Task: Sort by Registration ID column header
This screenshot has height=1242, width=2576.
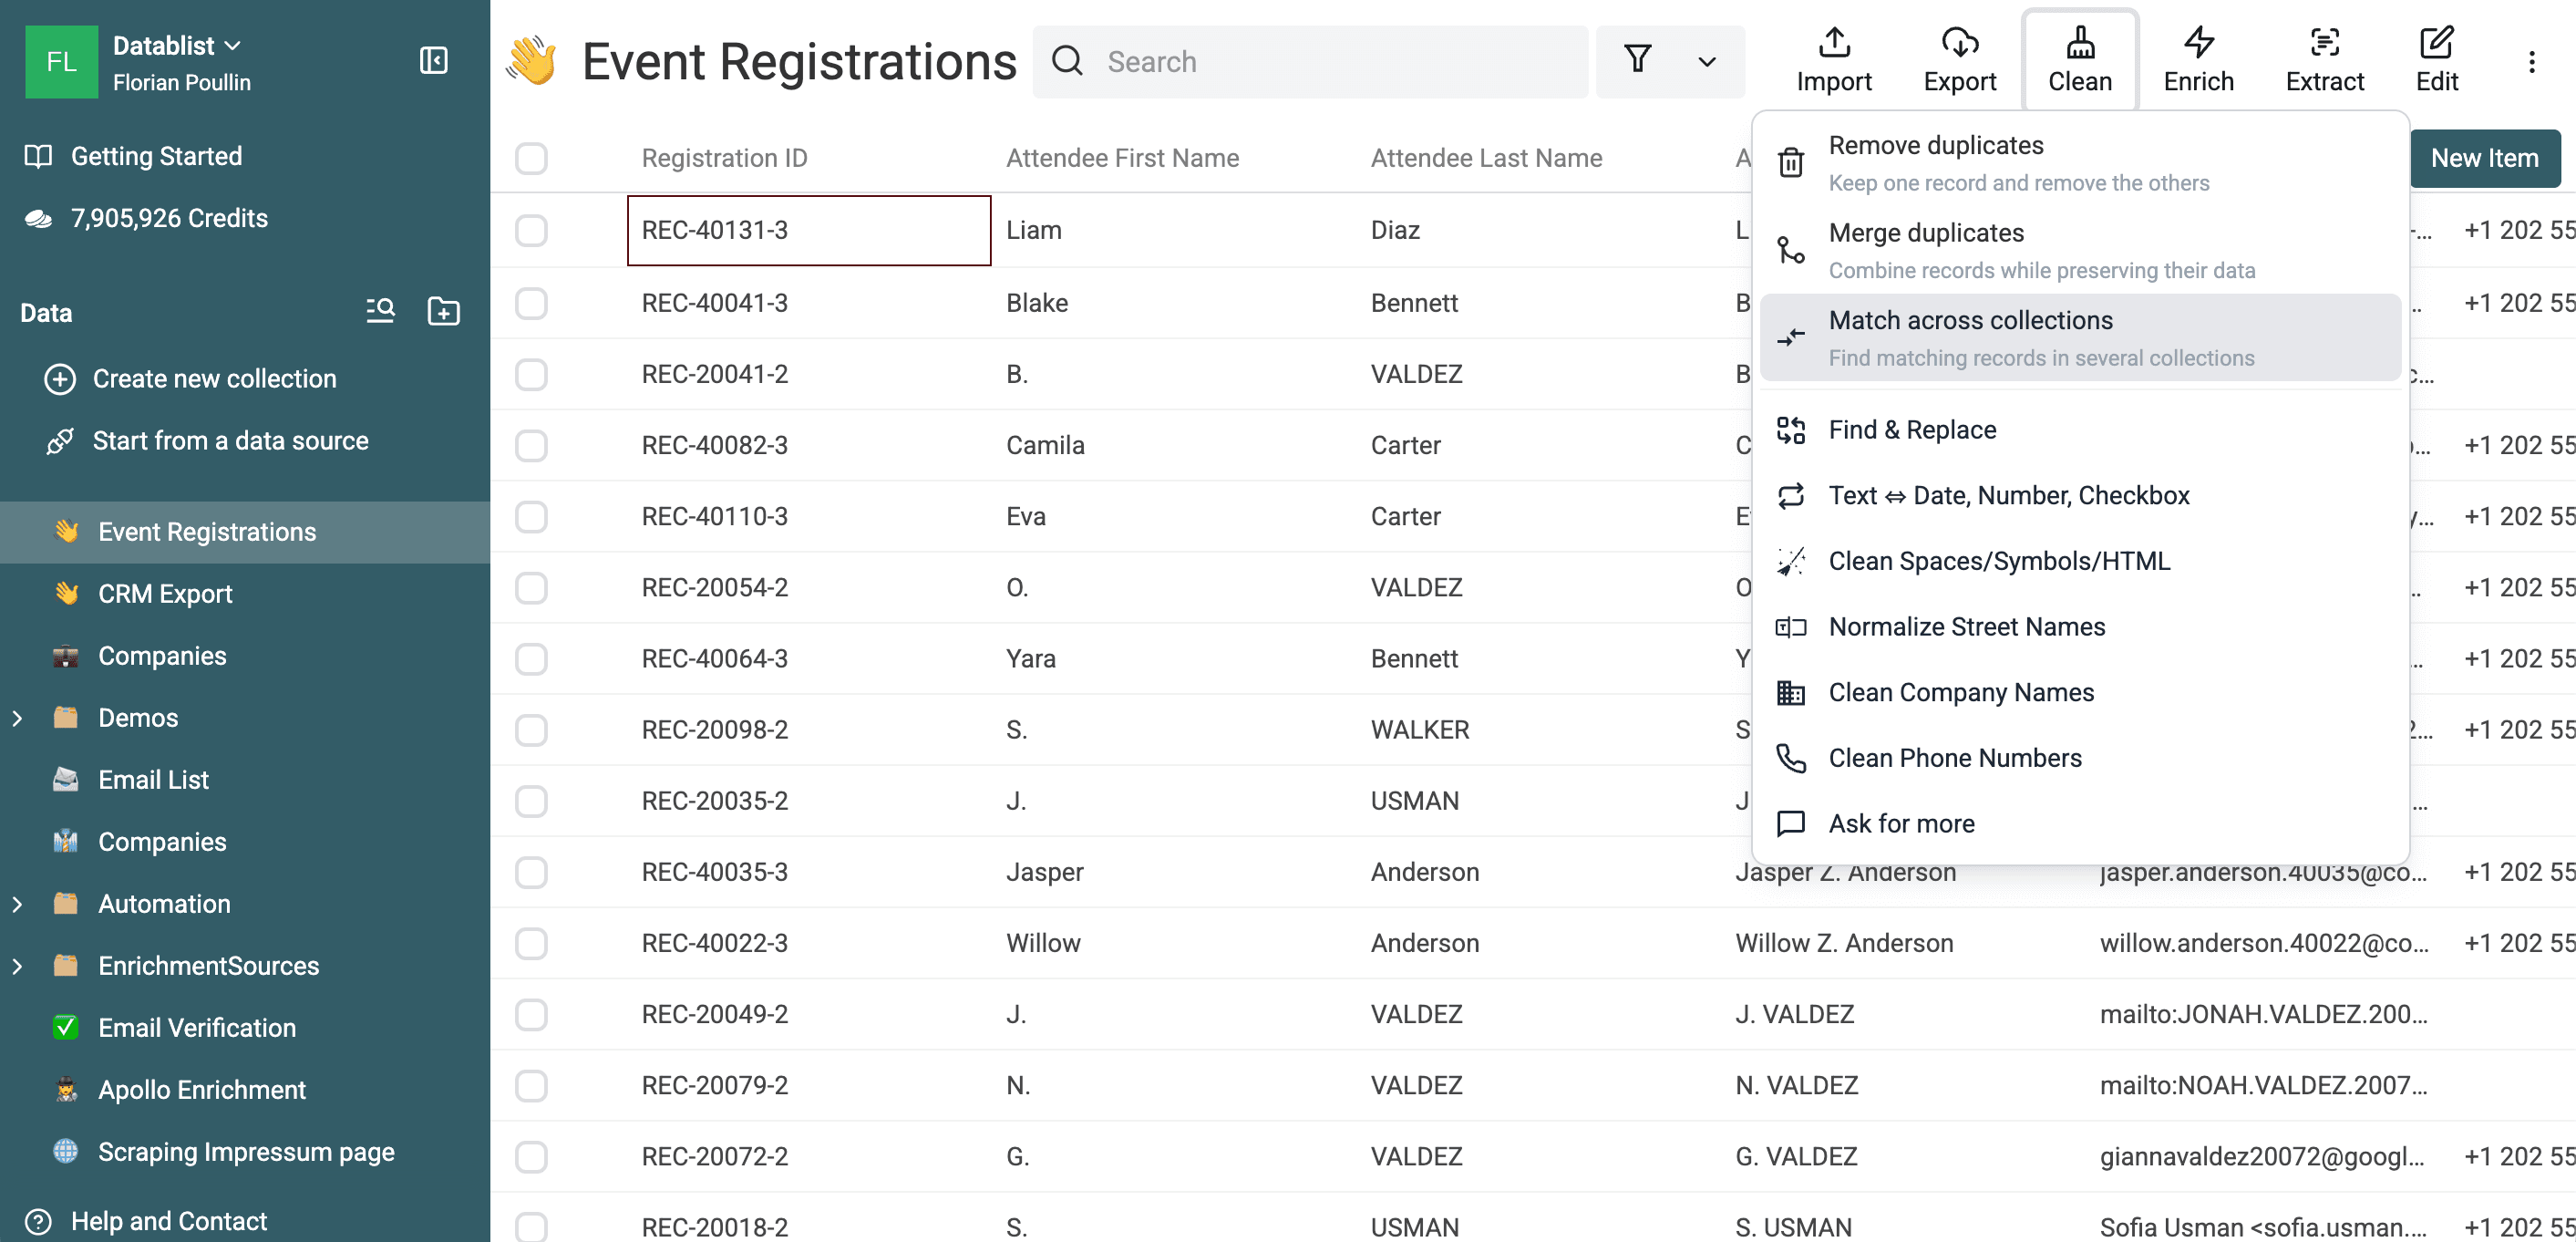Action: 724,158
